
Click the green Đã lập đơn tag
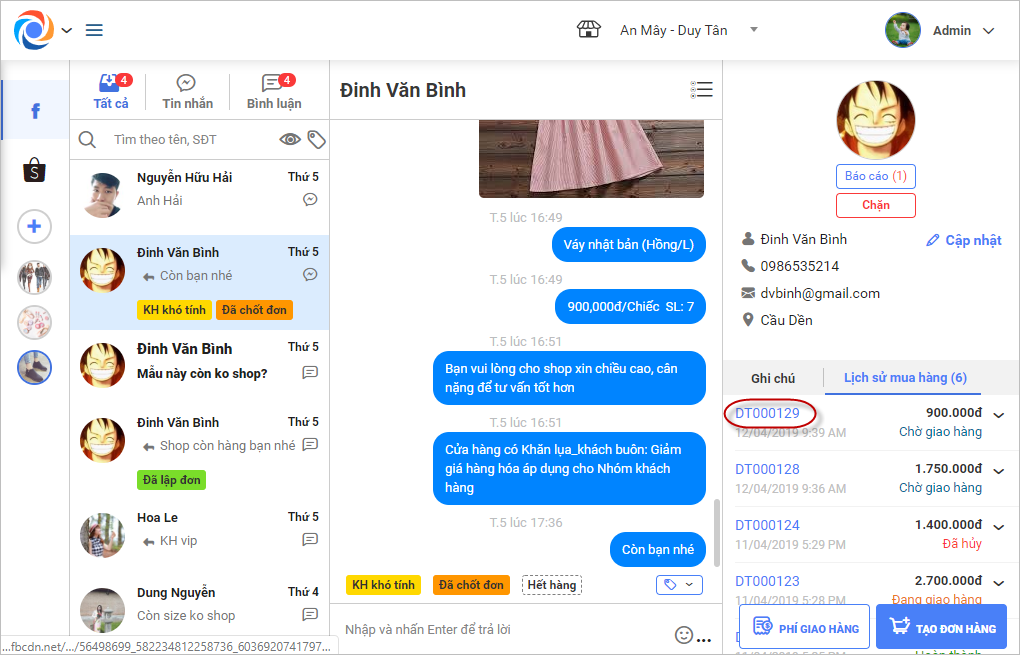coord(172,480)
